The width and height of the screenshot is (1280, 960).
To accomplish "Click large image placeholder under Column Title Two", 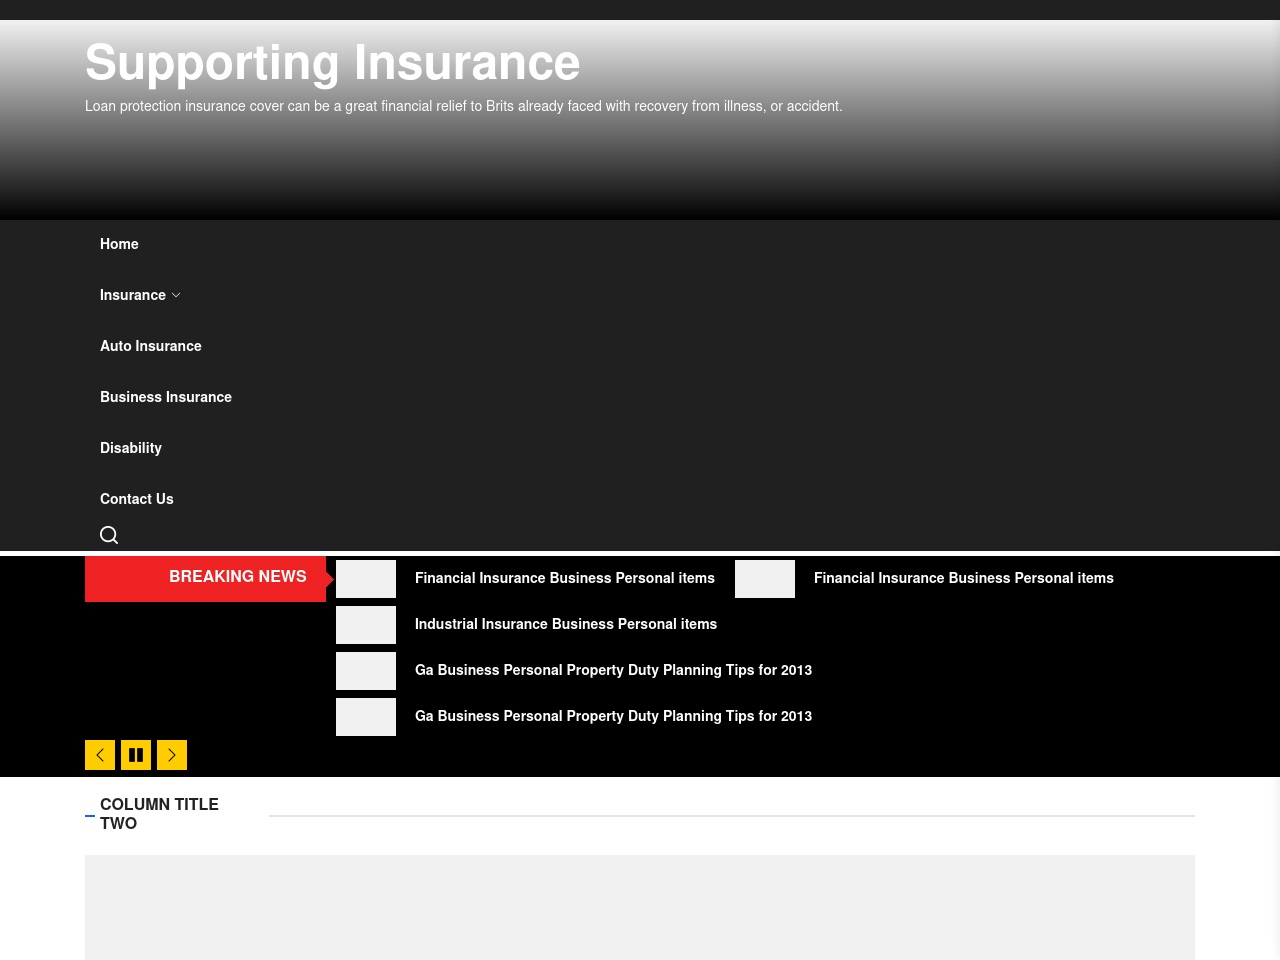I will coord(640,907).
